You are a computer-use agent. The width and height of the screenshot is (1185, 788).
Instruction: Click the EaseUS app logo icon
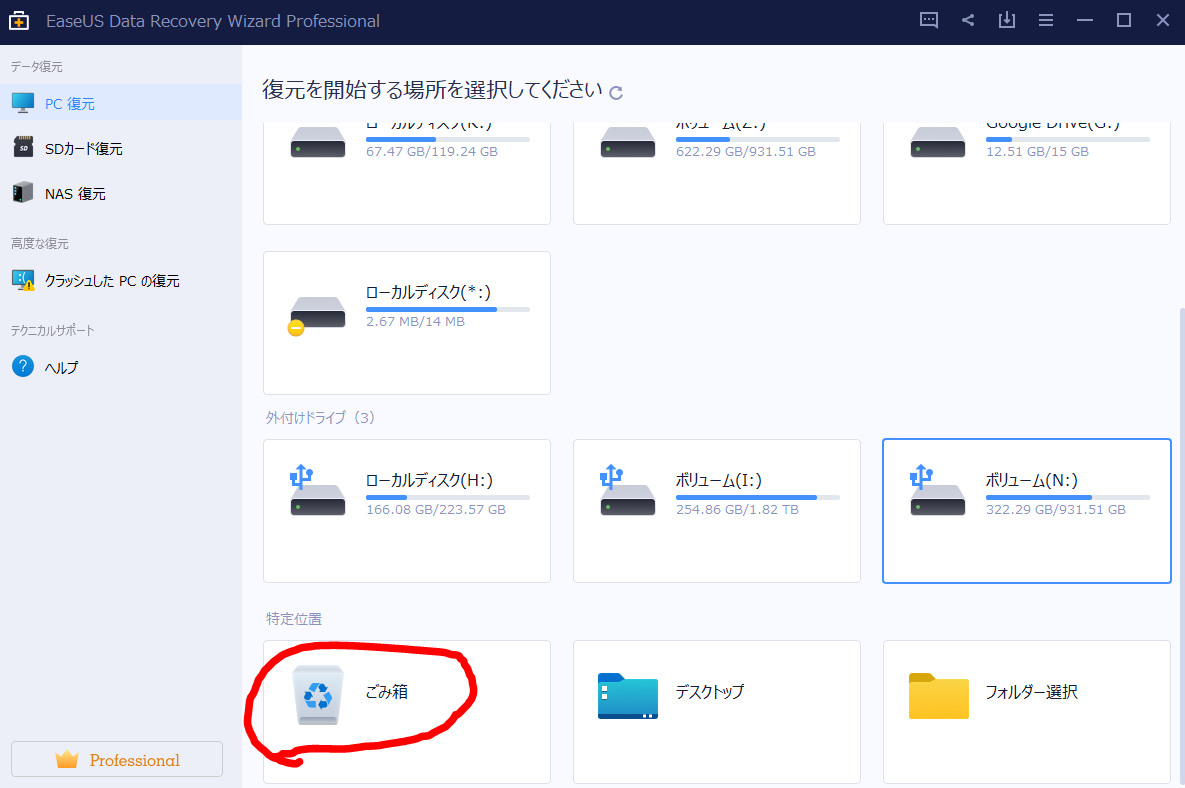click(19, 20)
